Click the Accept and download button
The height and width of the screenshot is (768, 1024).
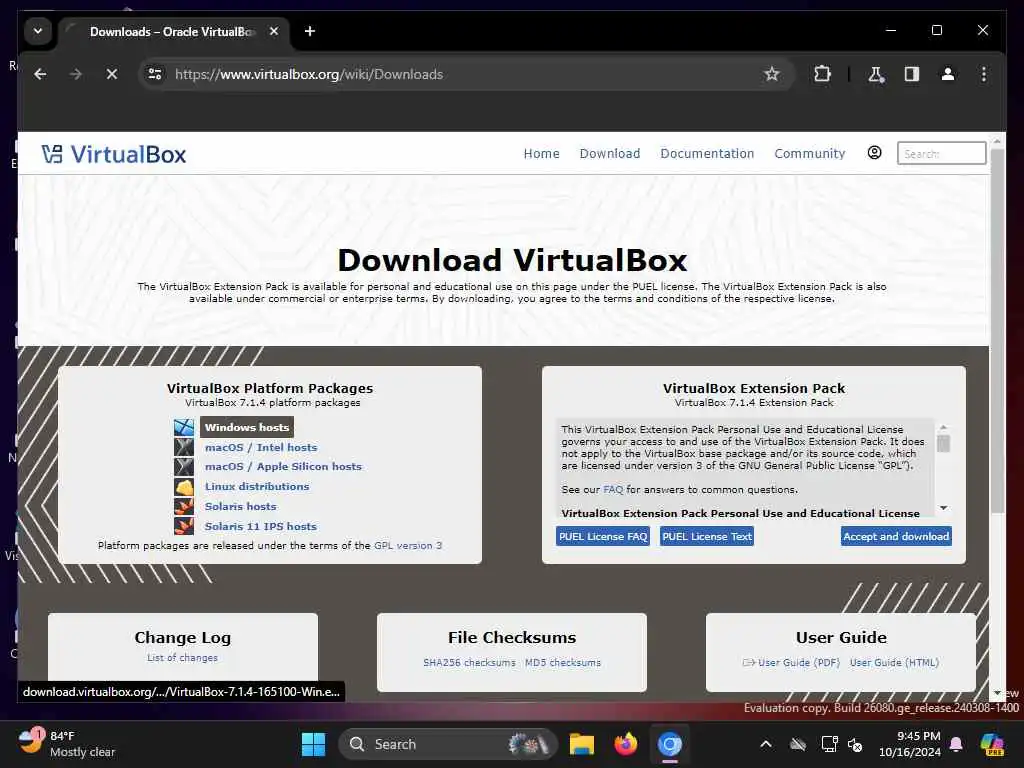point(895,536)
